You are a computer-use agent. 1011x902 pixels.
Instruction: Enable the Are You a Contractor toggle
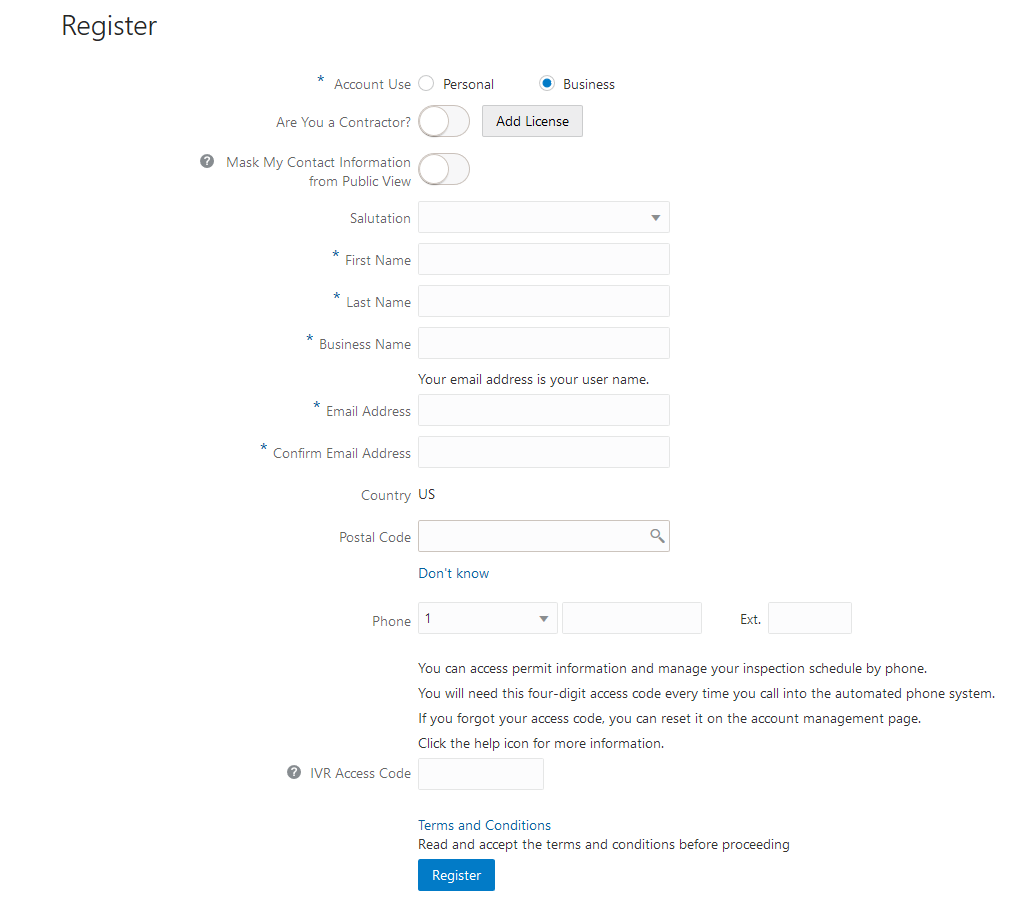[x=443, y=121]
